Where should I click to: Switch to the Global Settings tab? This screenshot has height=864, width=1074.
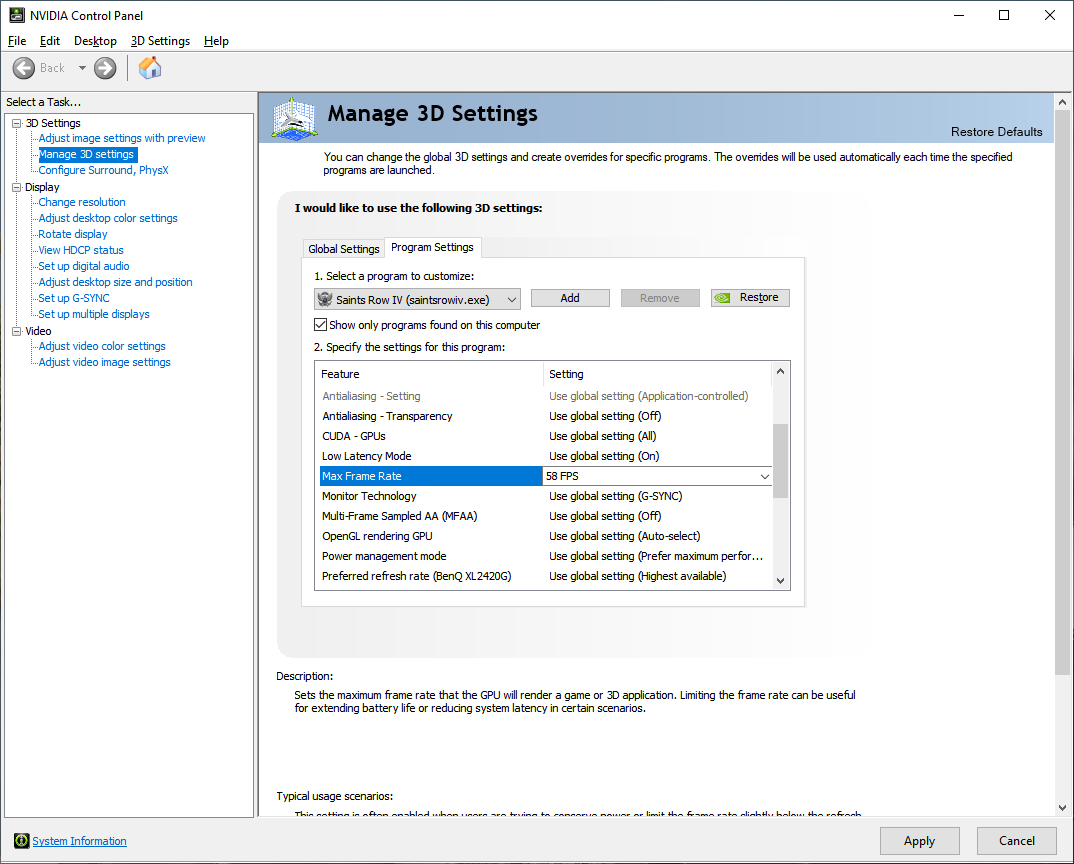point(343,249)
